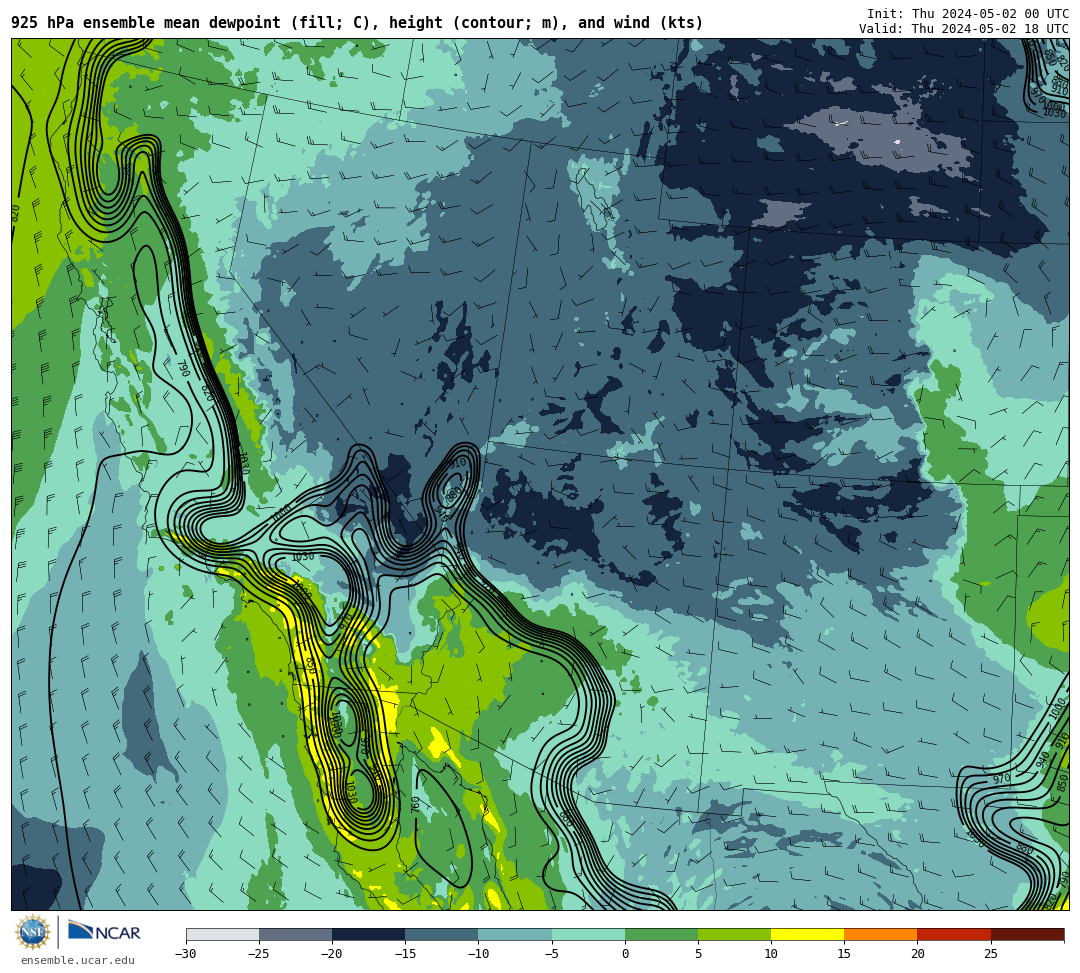Click the colorbar tick label 5
This screenshot has height=973, width=1080.
(x=698, y=954)
